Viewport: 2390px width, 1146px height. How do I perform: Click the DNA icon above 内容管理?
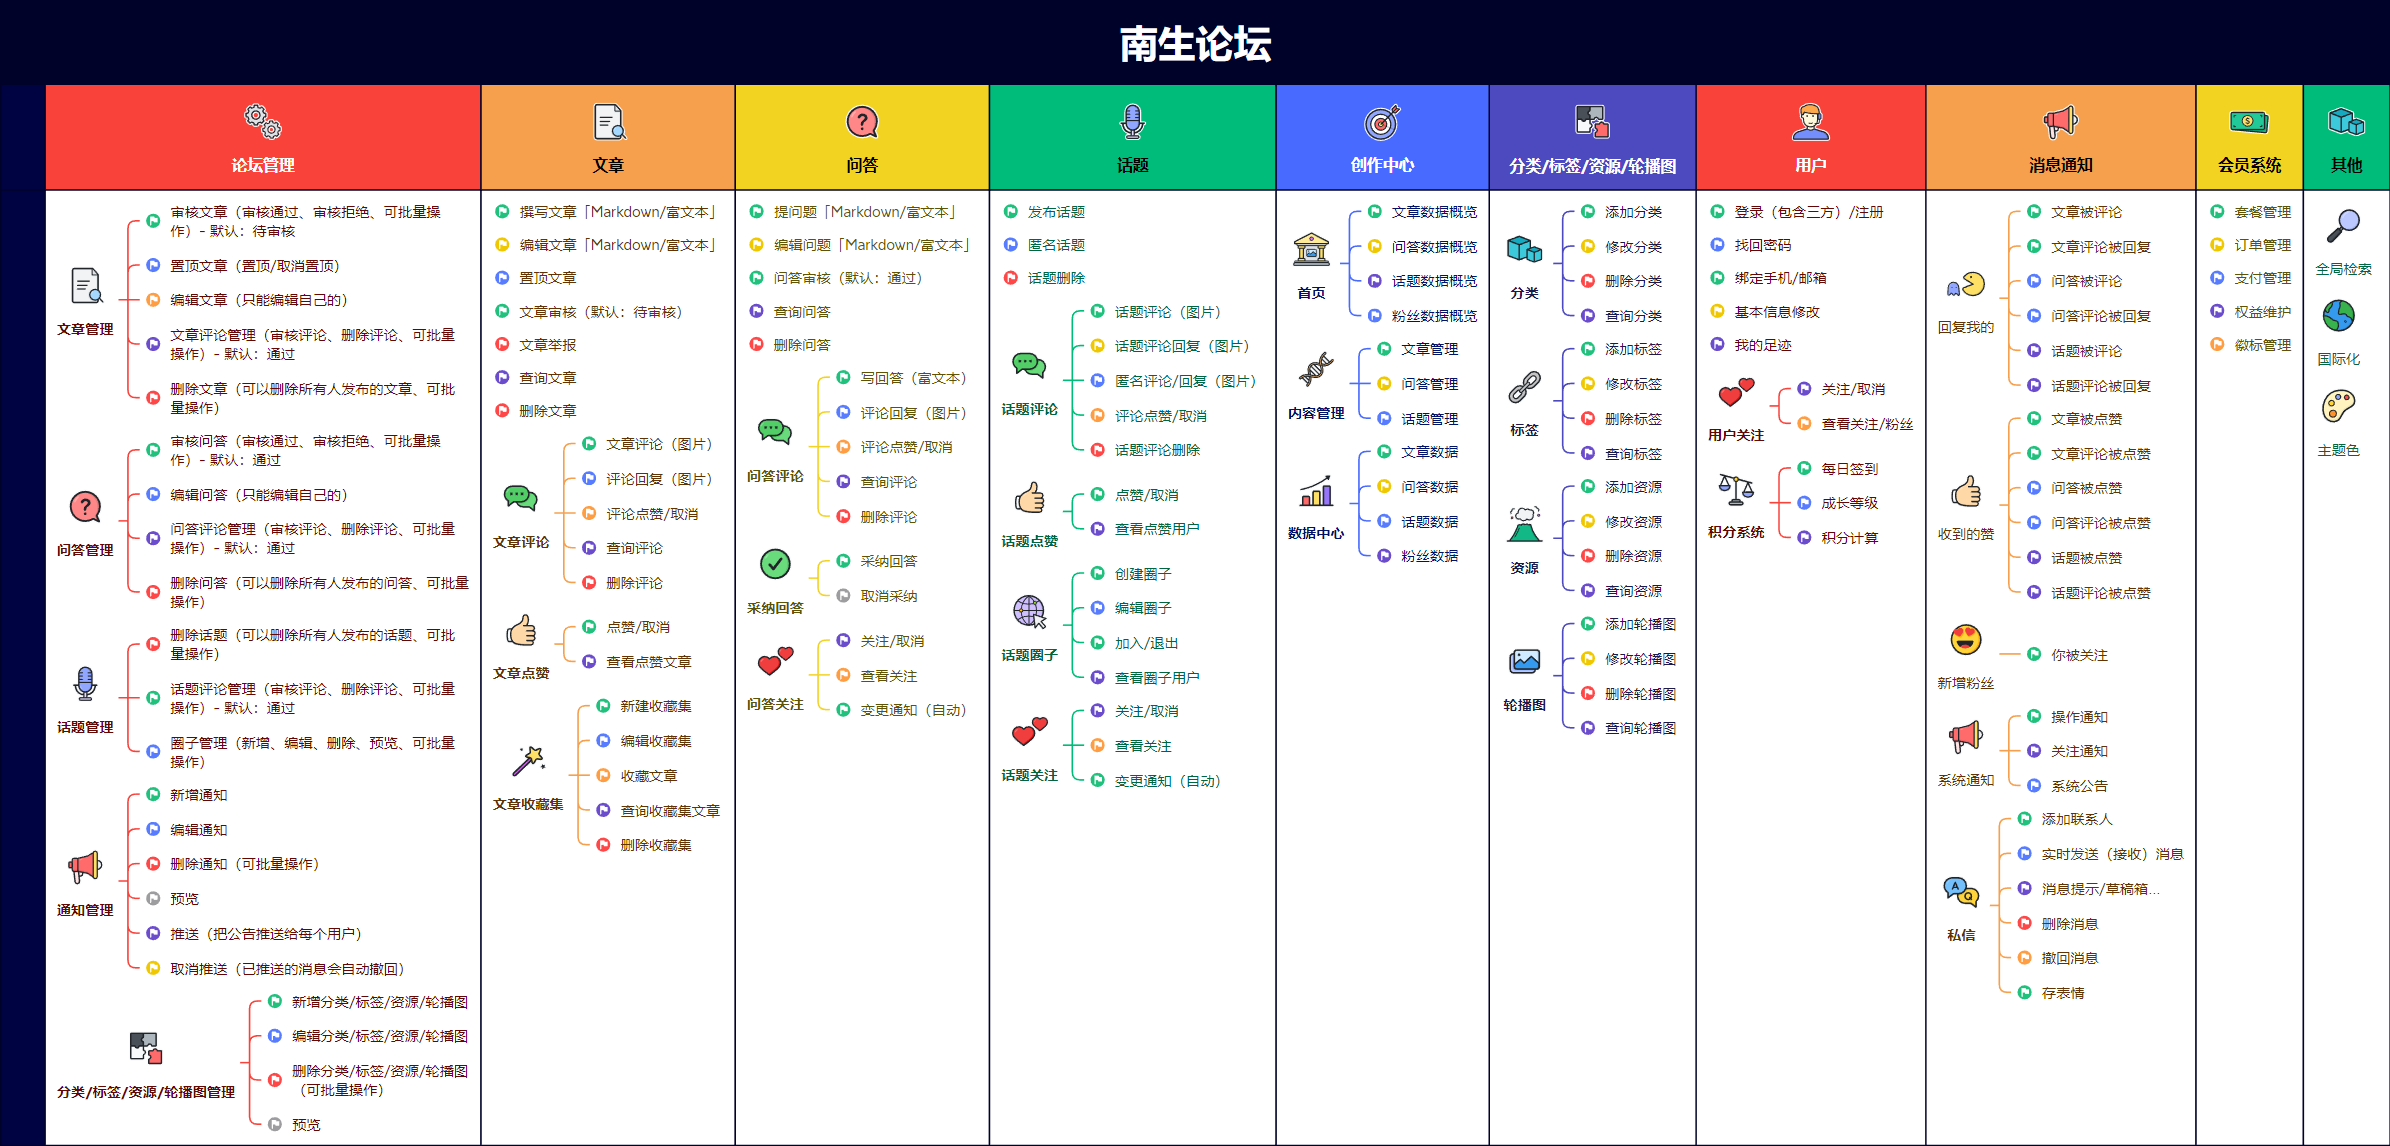1316,369
